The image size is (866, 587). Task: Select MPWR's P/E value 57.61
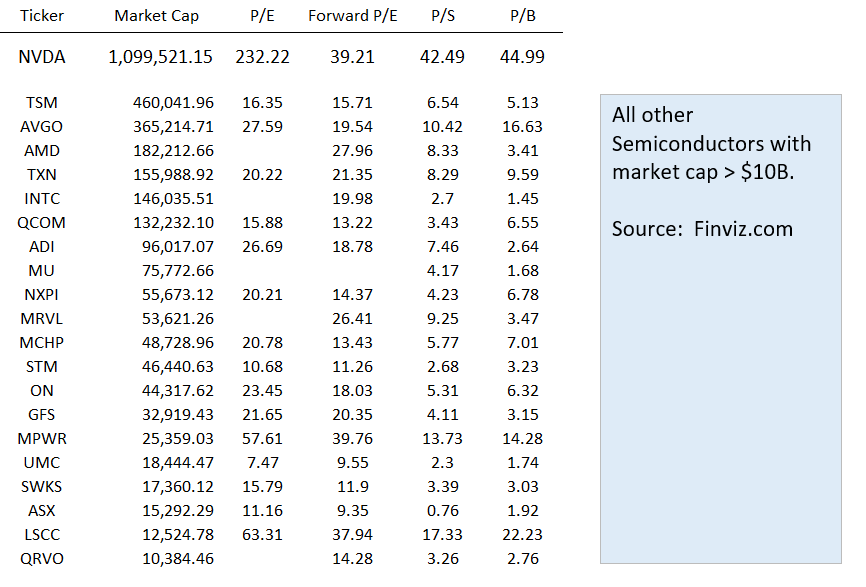point(262,438)
